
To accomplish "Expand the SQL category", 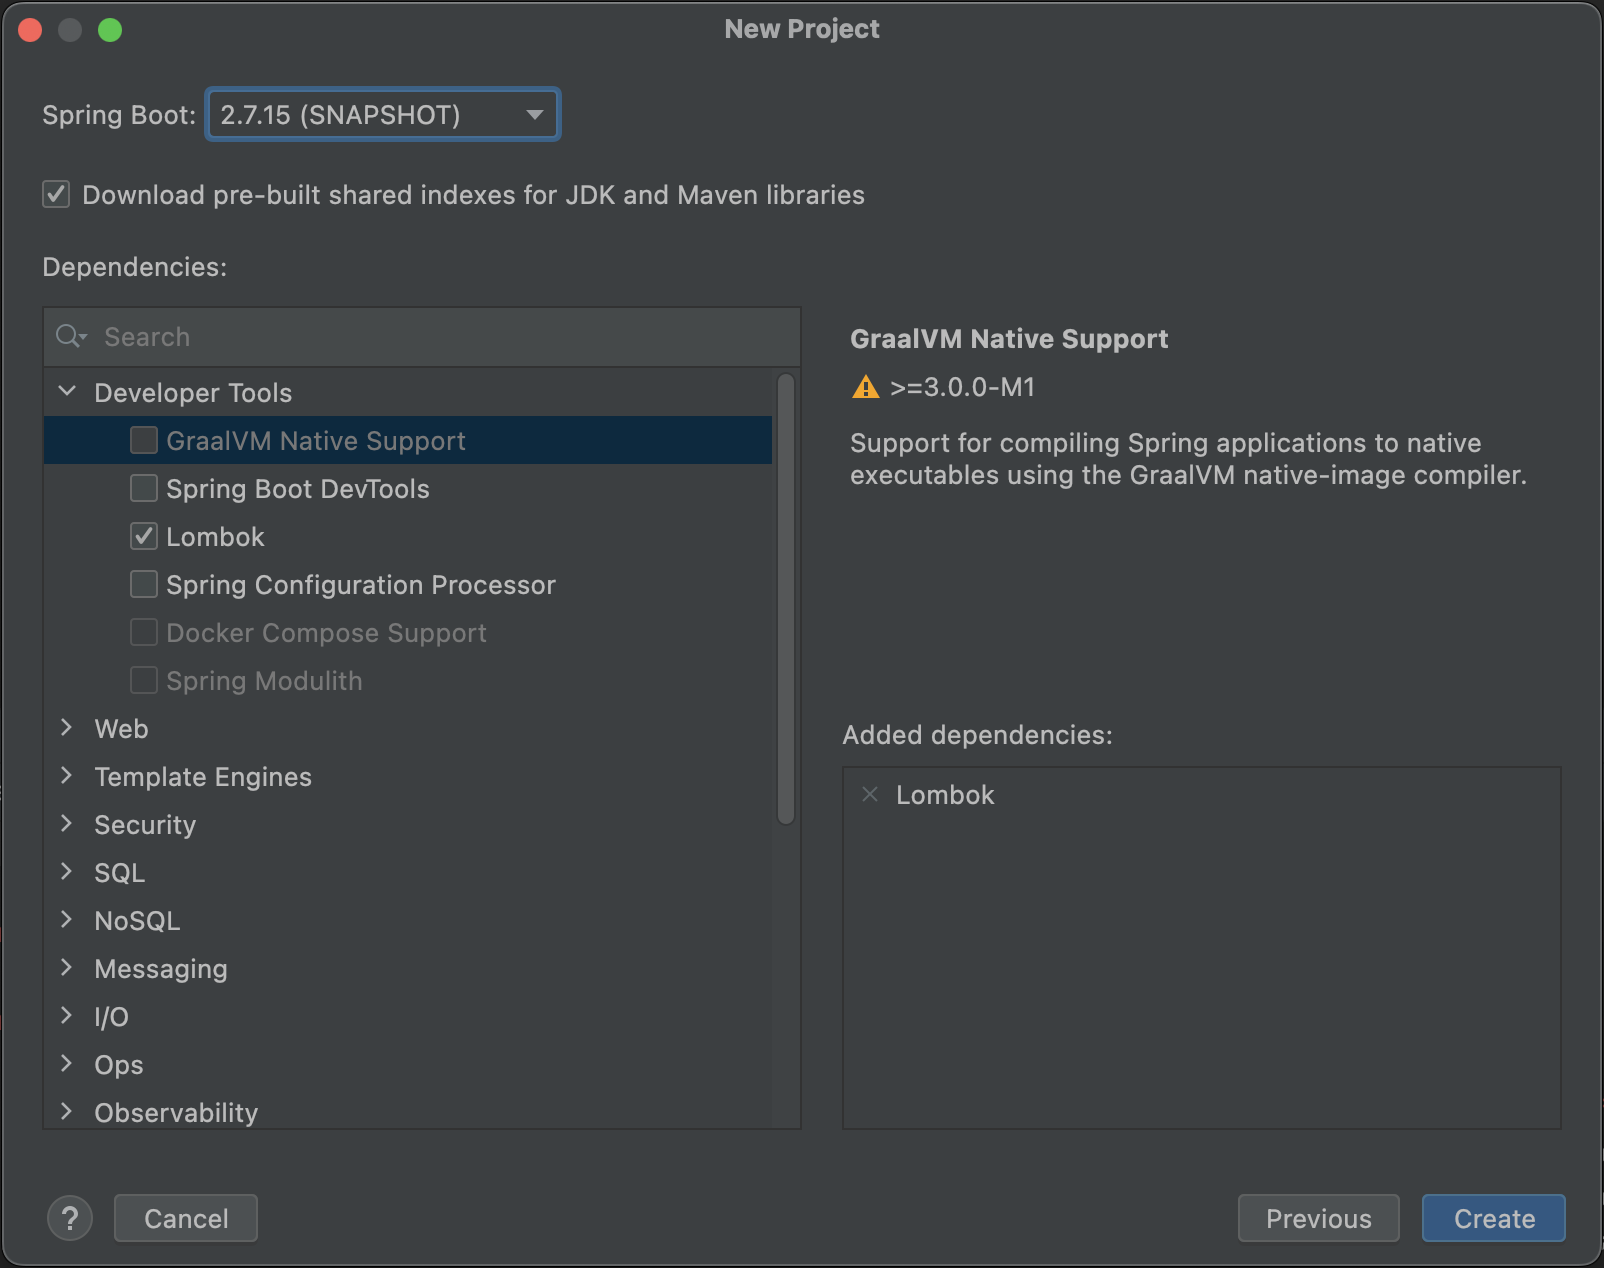I will tap(67, 872).
